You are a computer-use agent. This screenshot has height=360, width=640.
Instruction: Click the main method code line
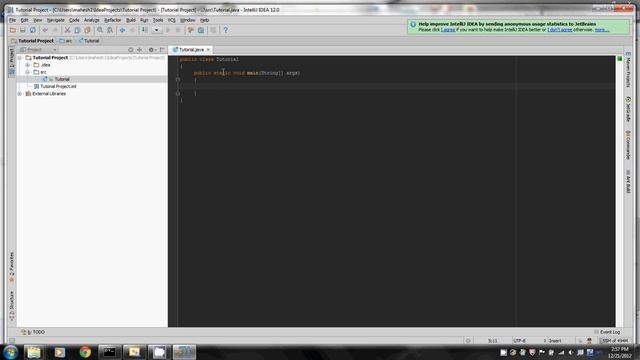click(x=247, y=73)
